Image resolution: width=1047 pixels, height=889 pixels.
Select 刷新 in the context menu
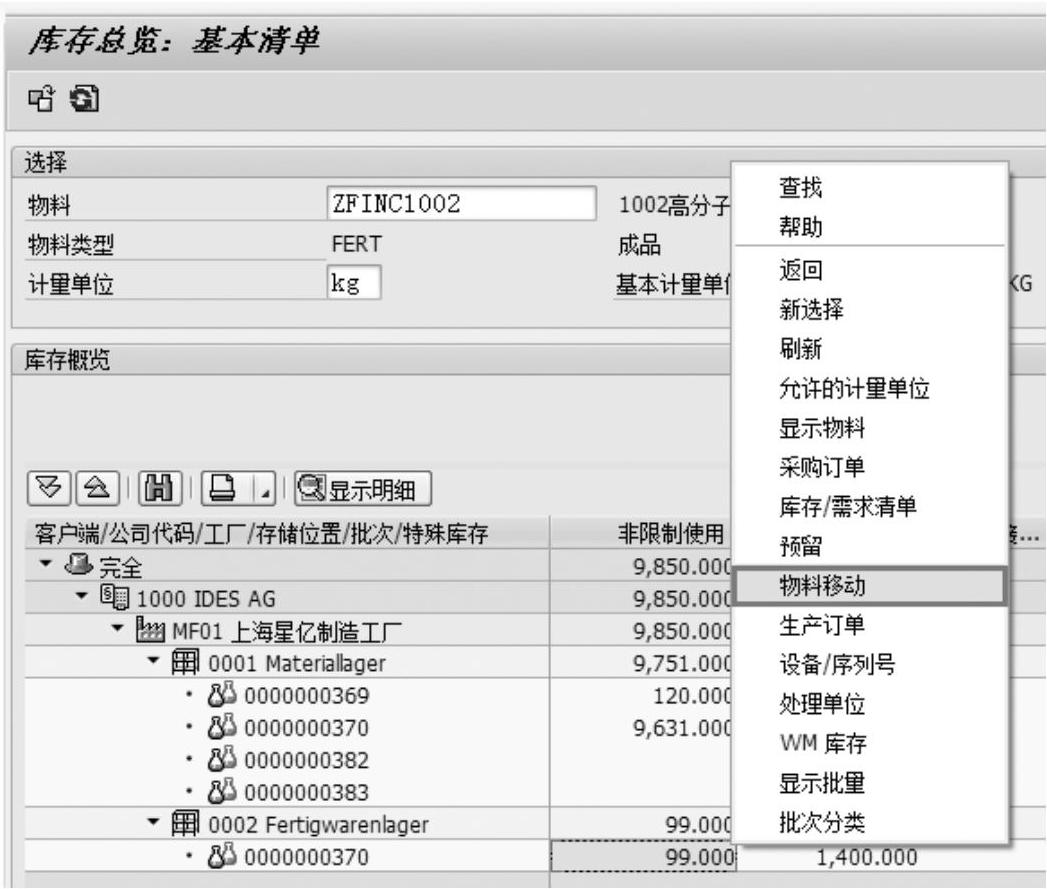click(801, 349)
